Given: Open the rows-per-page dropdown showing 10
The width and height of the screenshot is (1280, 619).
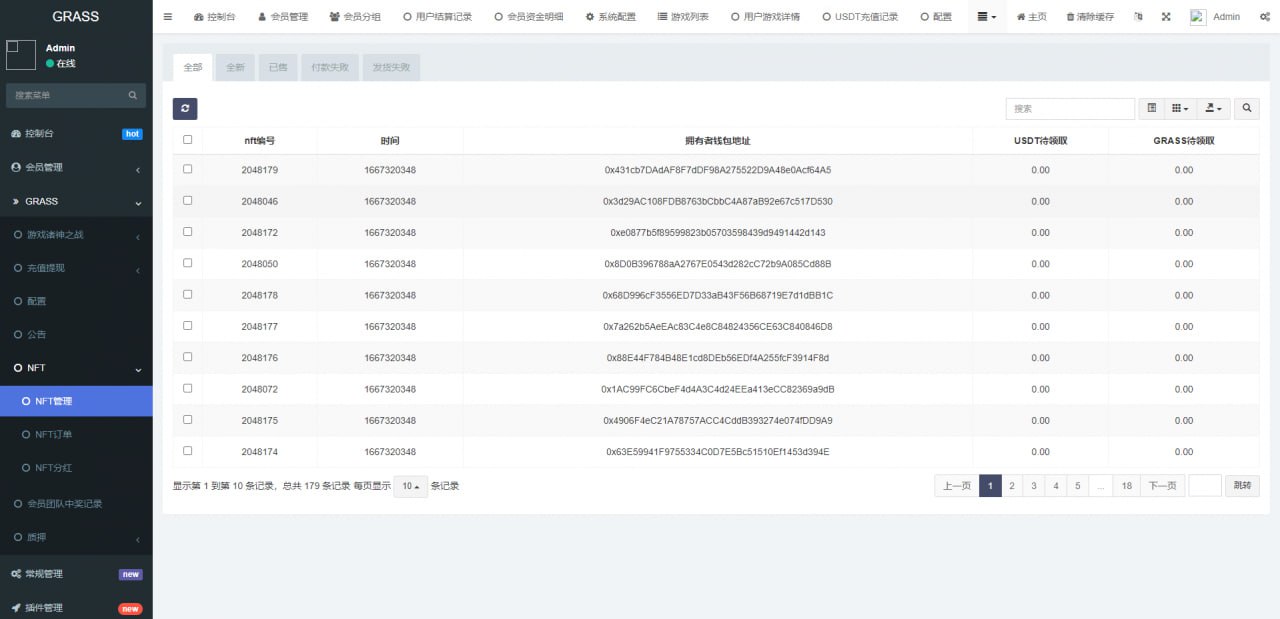Looking at the screenshot, I should [410, 486].
